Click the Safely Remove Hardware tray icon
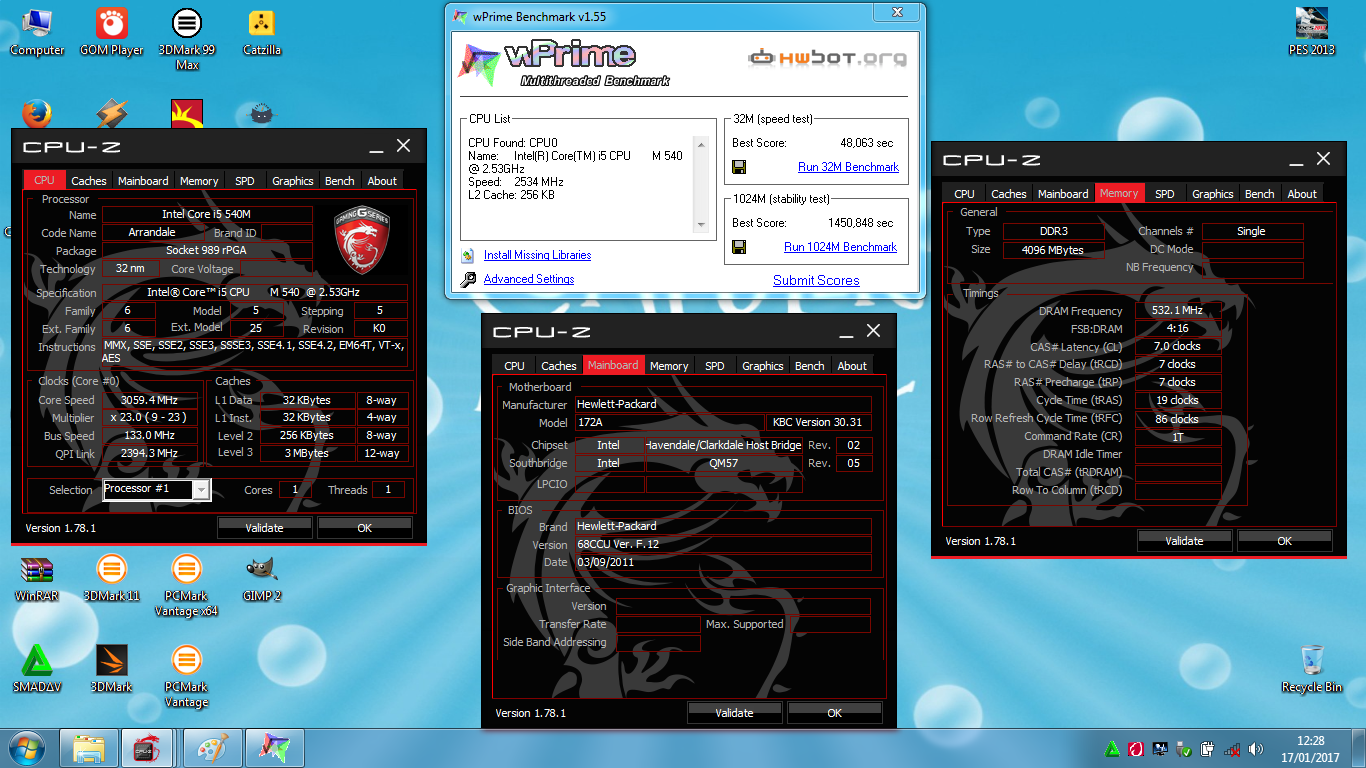This screenshot has height=768, width=1366. click(x=1184, y=748)
